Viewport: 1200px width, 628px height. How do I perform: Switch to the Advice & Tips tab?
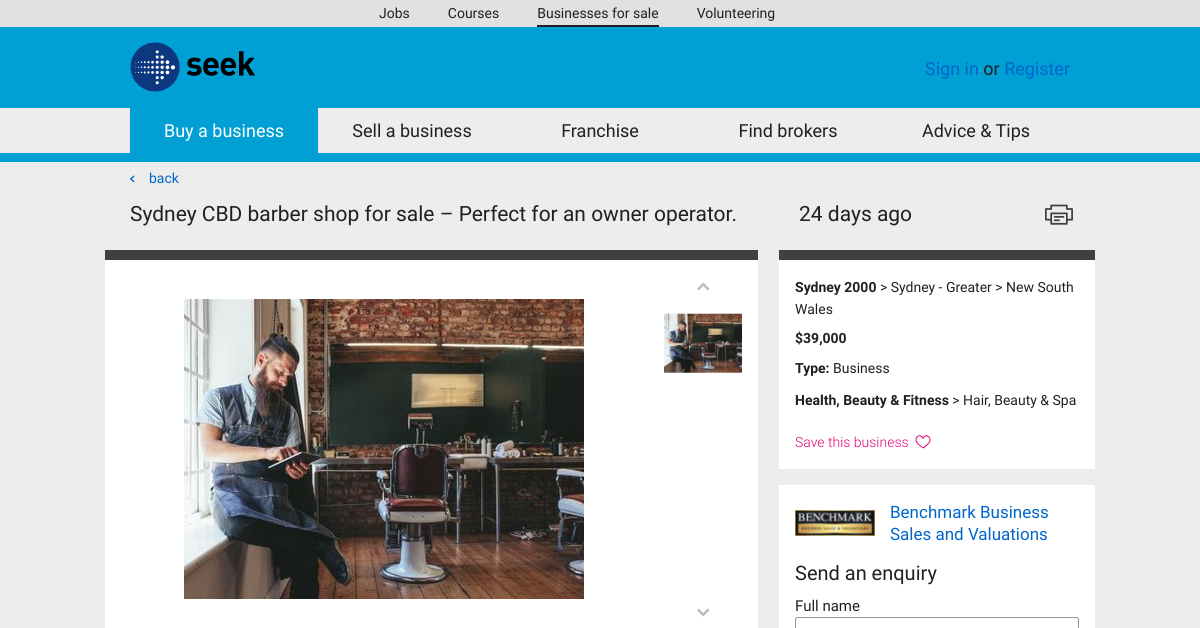click(x=975, y=130)
